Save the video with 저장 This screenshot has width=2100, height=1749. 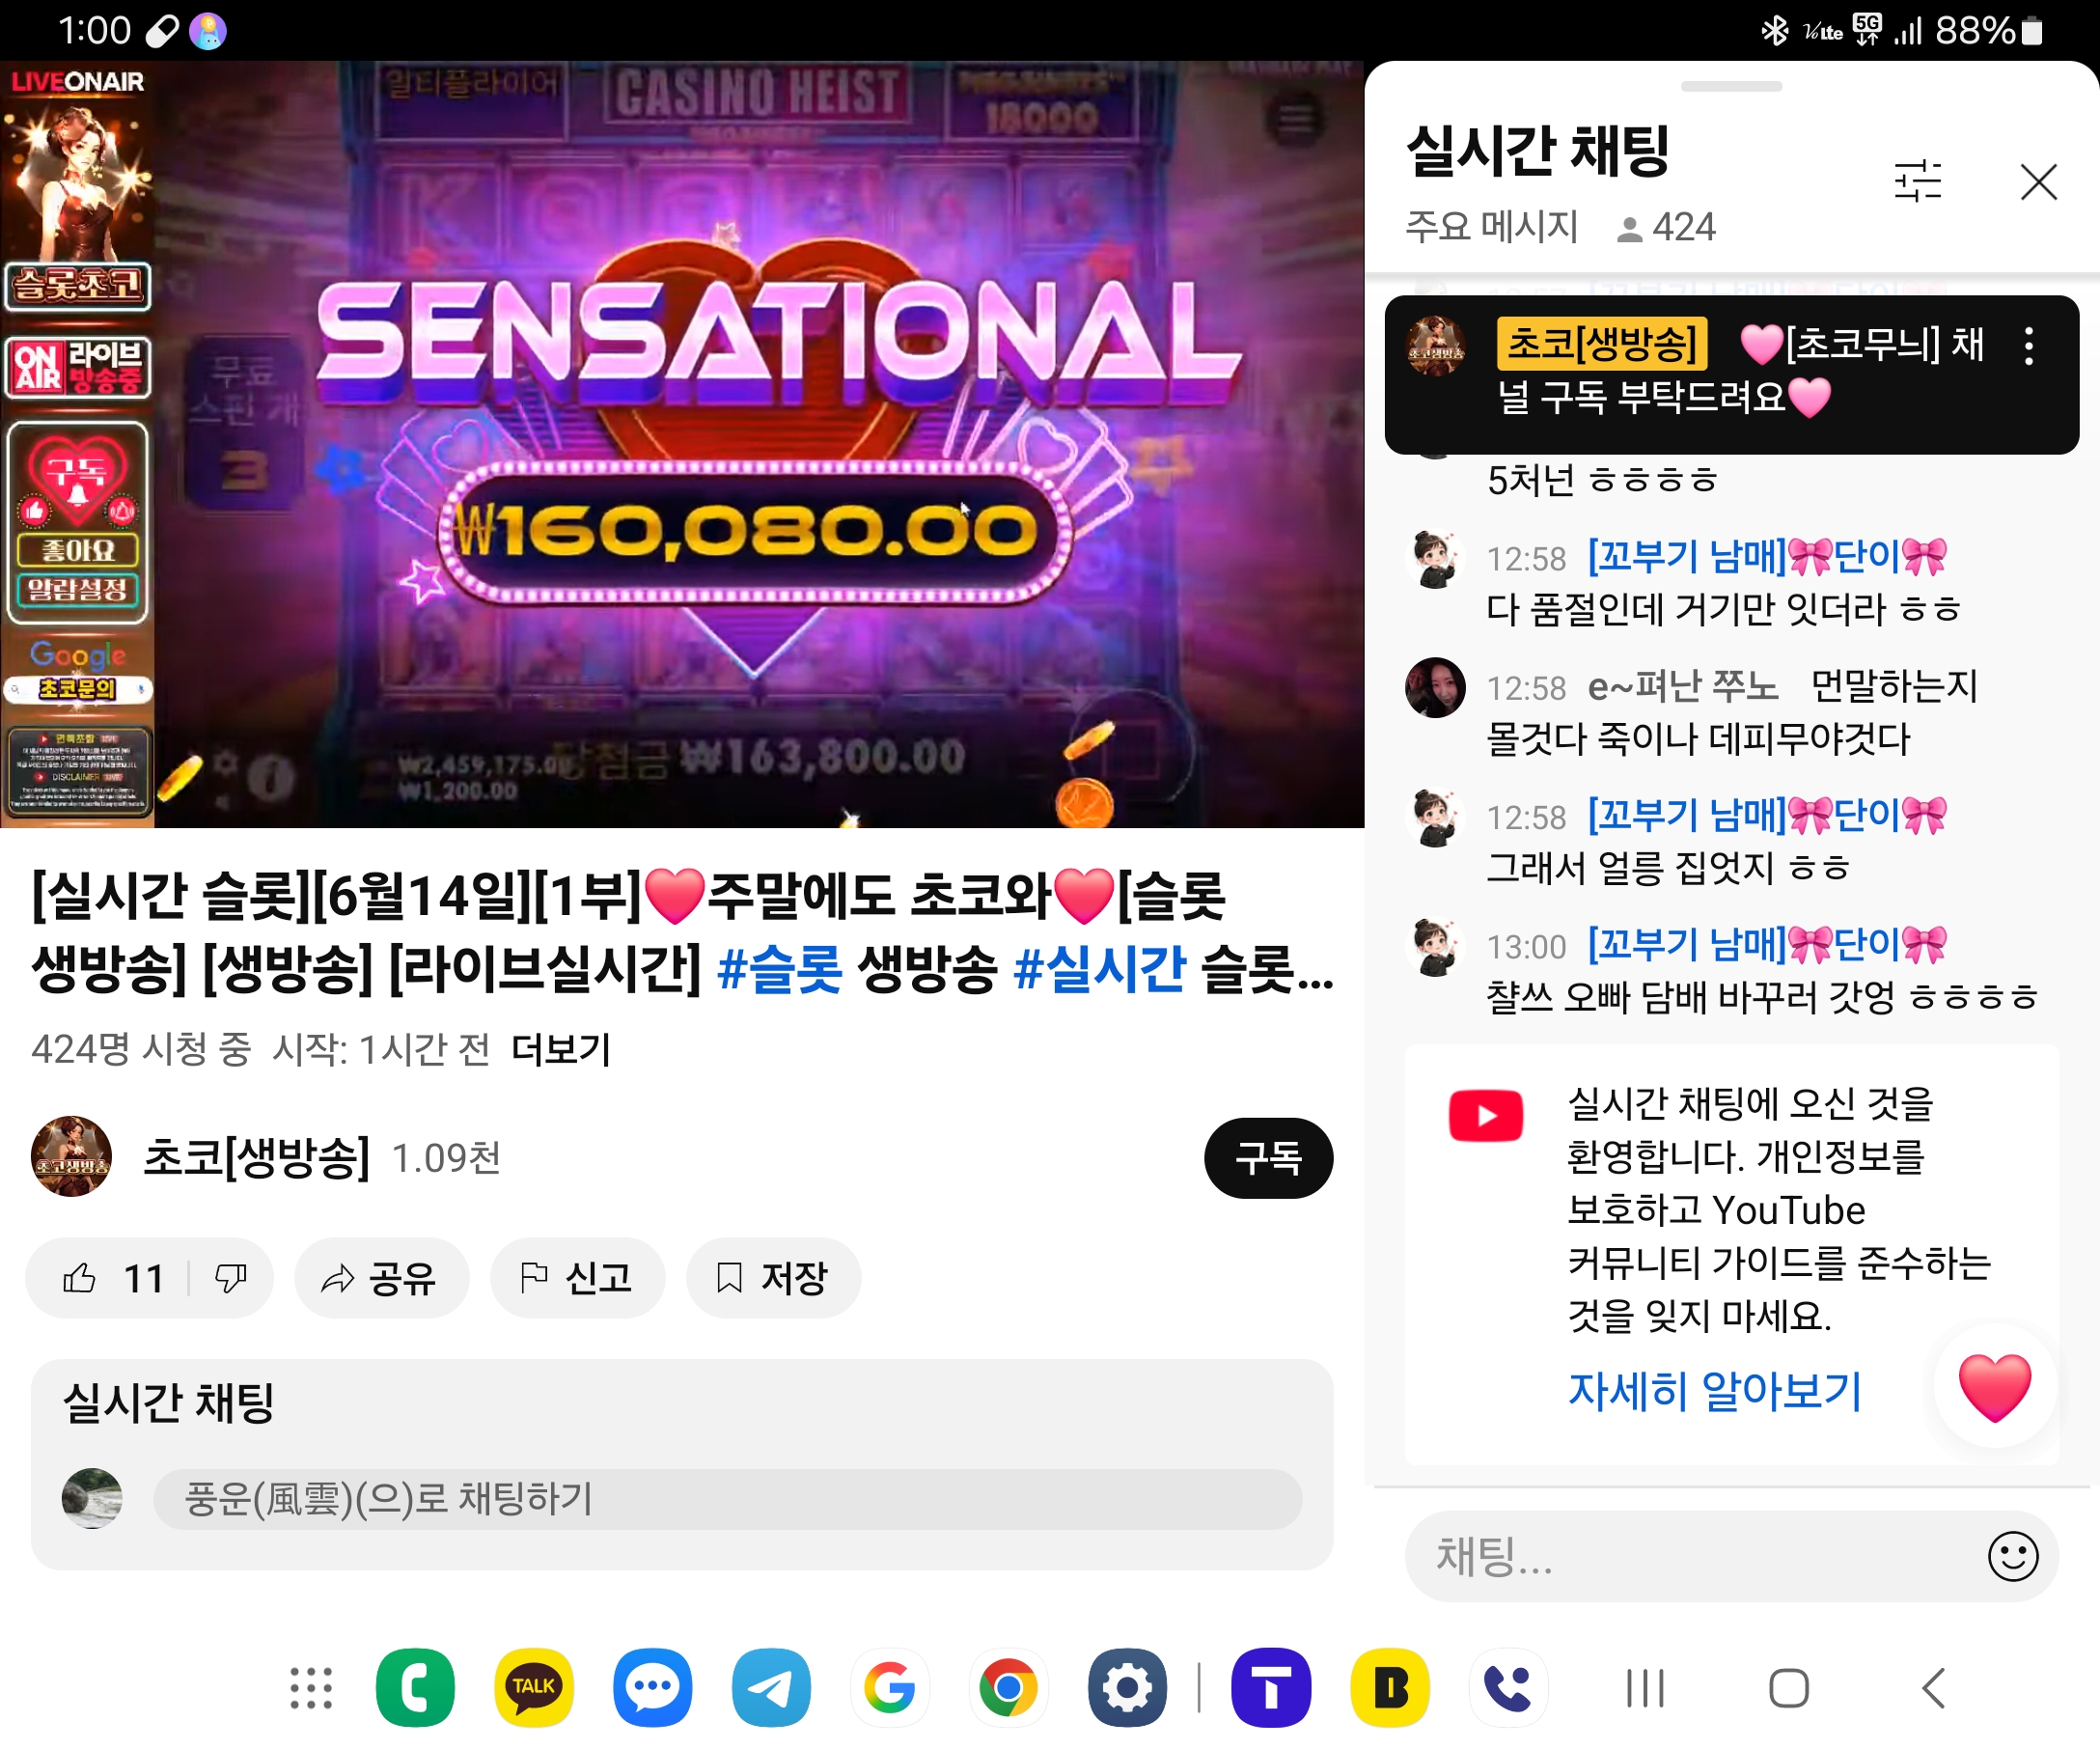tap(773, 1278)
